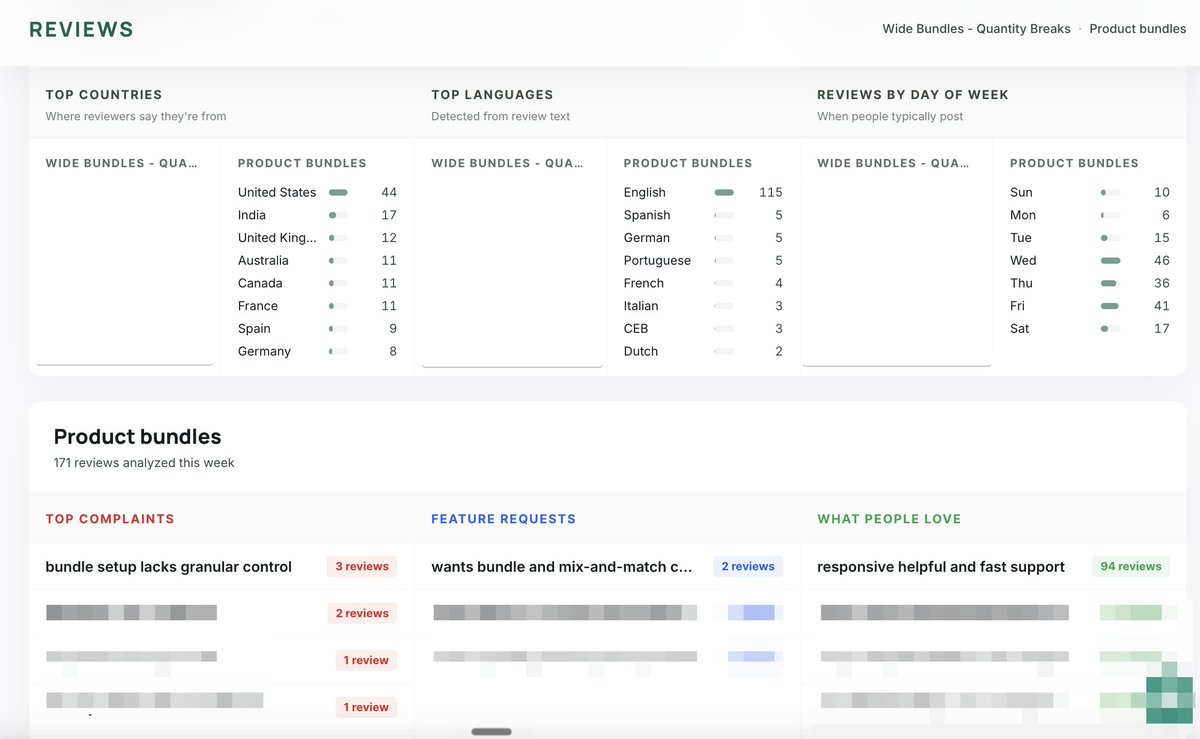This screenshot has width=1200, height=739.
Task: Select the Spain country row
Action: click(317, 328)
